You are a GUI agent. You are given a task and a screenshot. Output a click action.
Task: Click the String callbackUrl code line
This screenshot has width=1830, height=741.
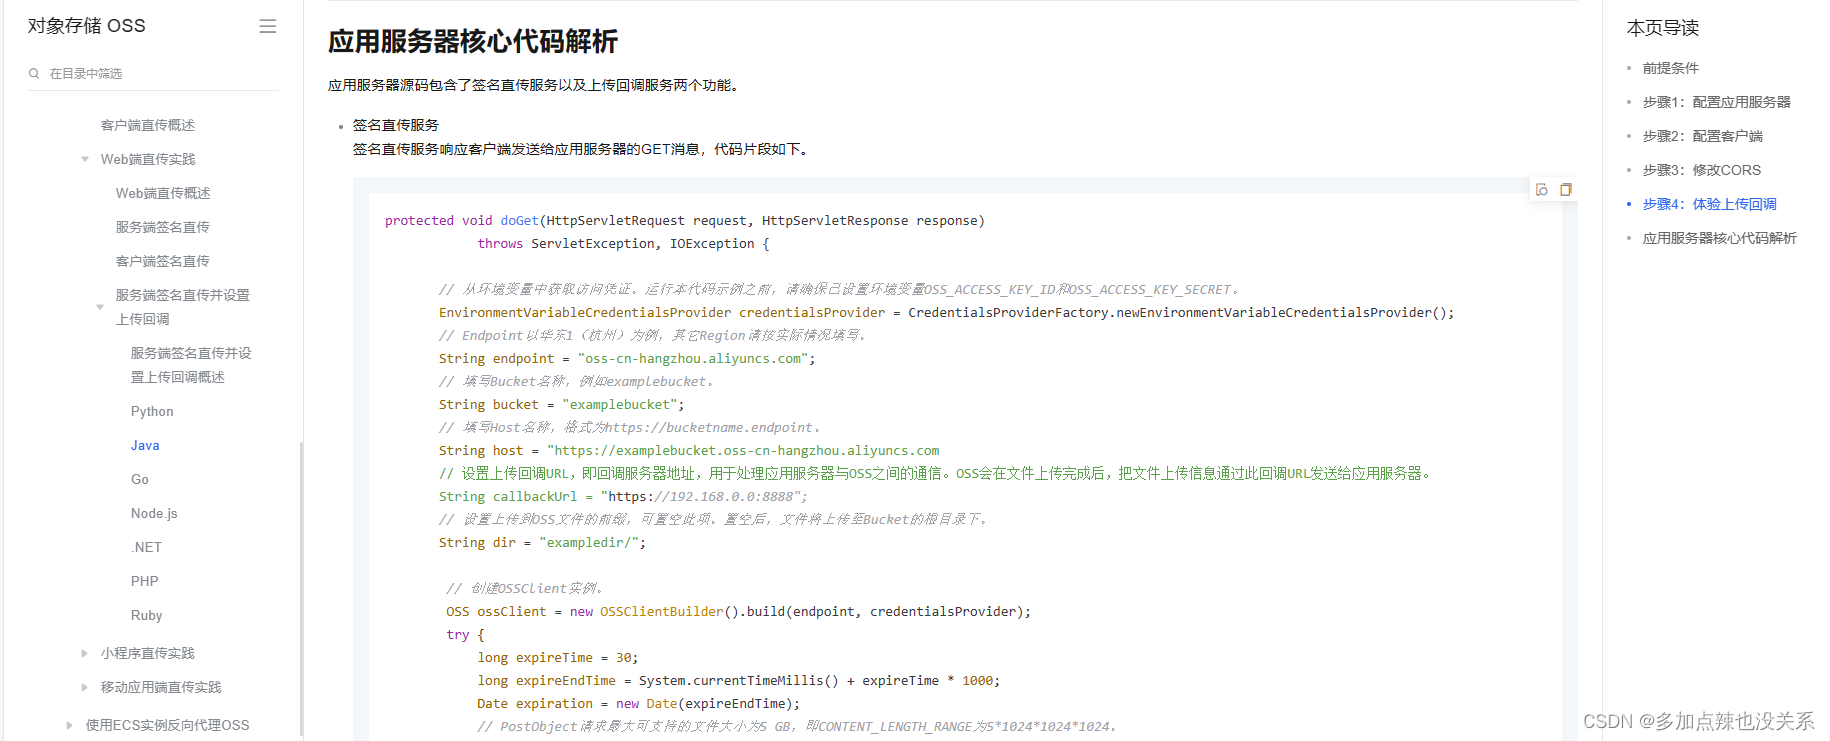pos(623,496)
